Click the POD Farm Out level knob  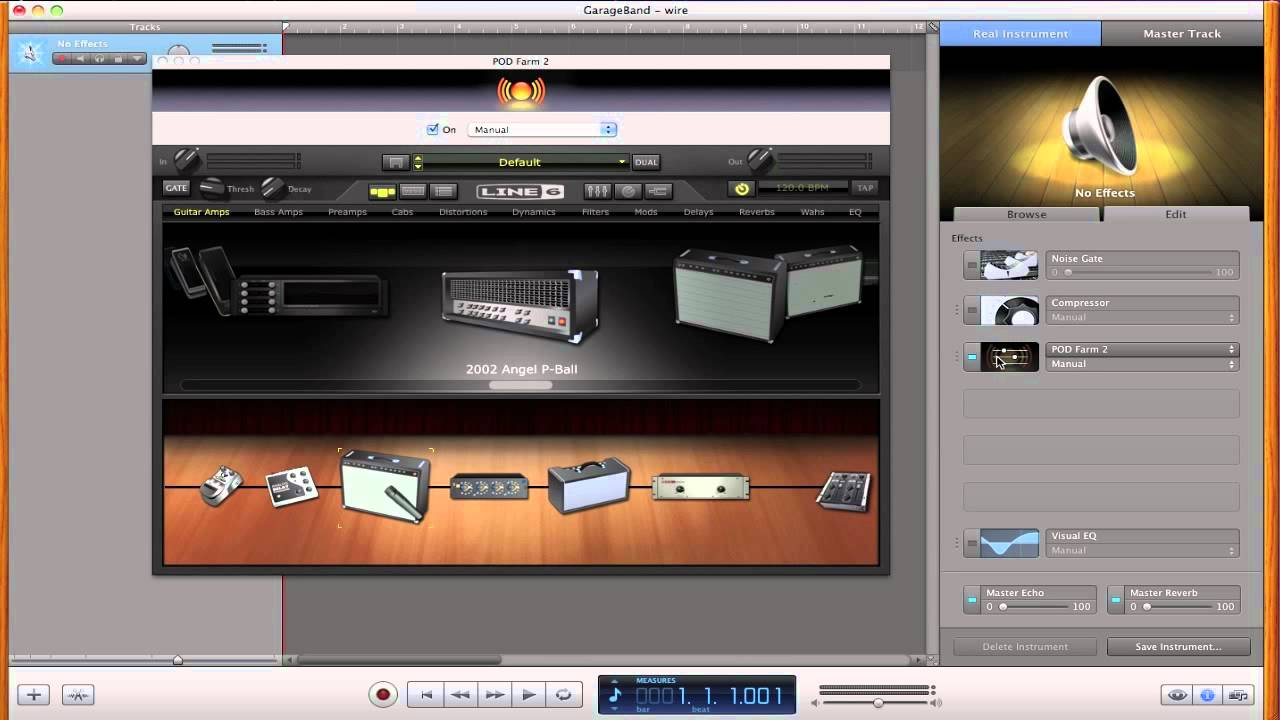coord(761,160)
